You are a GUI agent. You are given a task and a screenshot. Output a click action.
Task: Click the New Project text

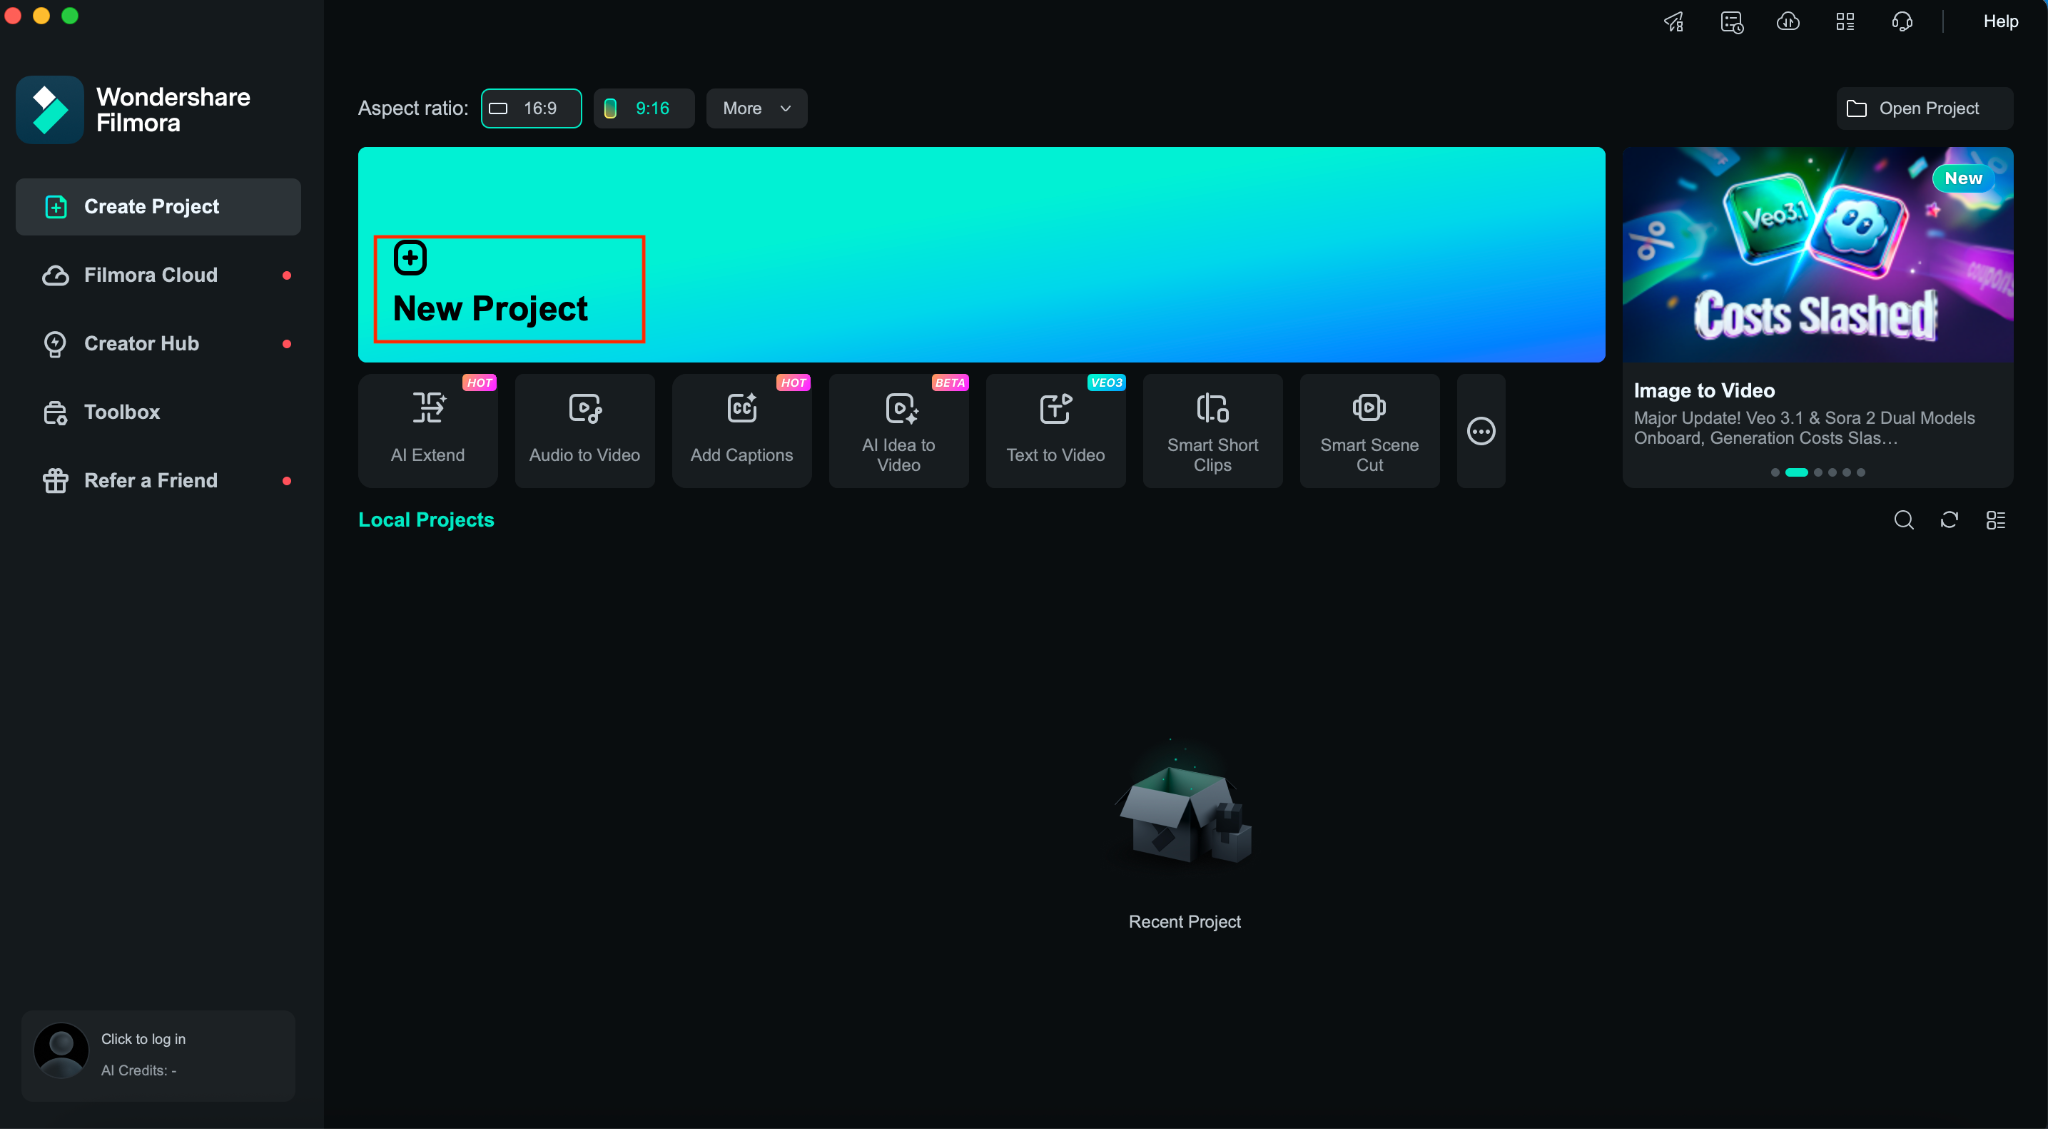click(491, 309)
